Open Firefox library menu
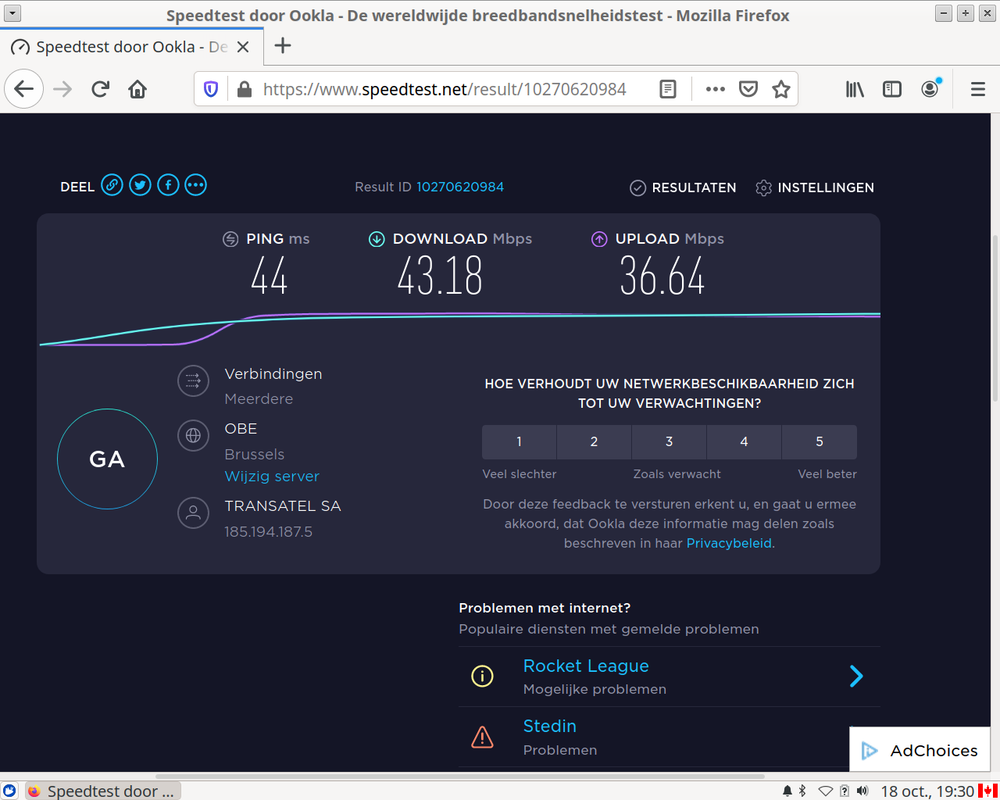Image resolution: width=1000 pixels, height=800 pixels. tap(855, 89)
